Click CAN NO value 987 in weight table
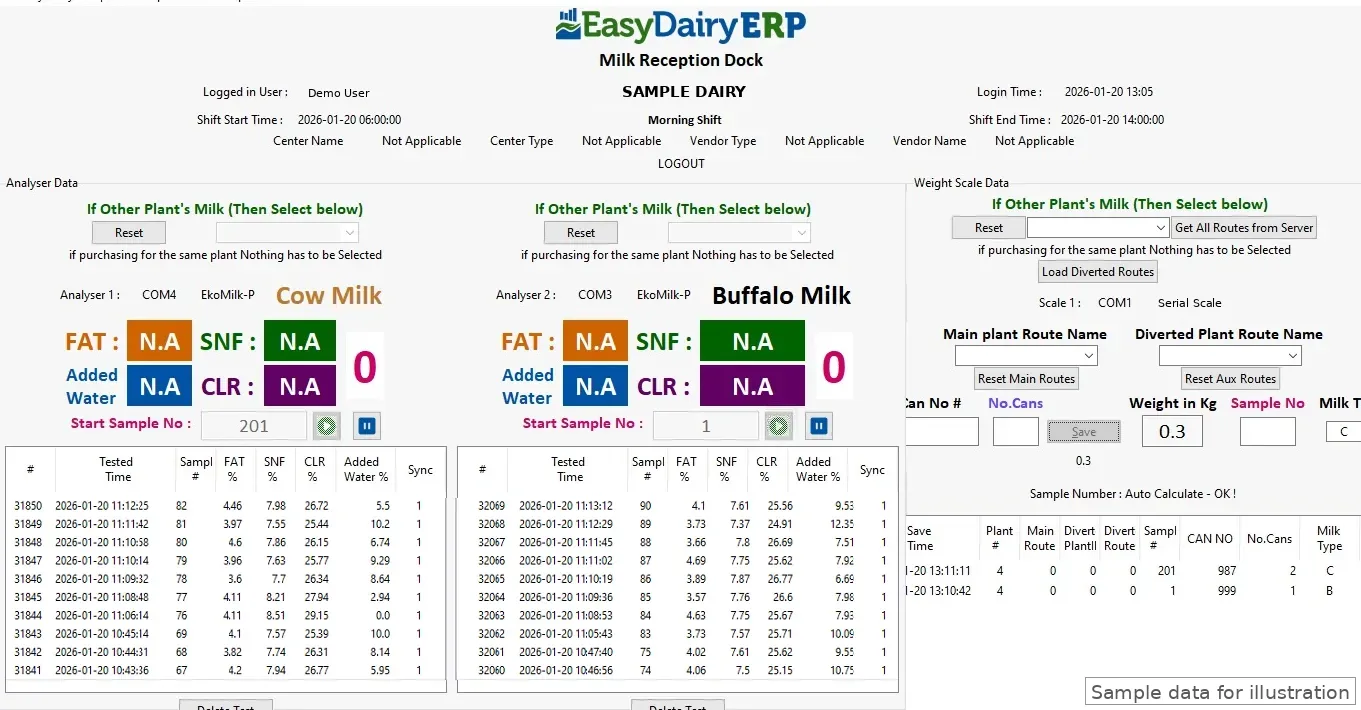 [x=1226, y=570]
